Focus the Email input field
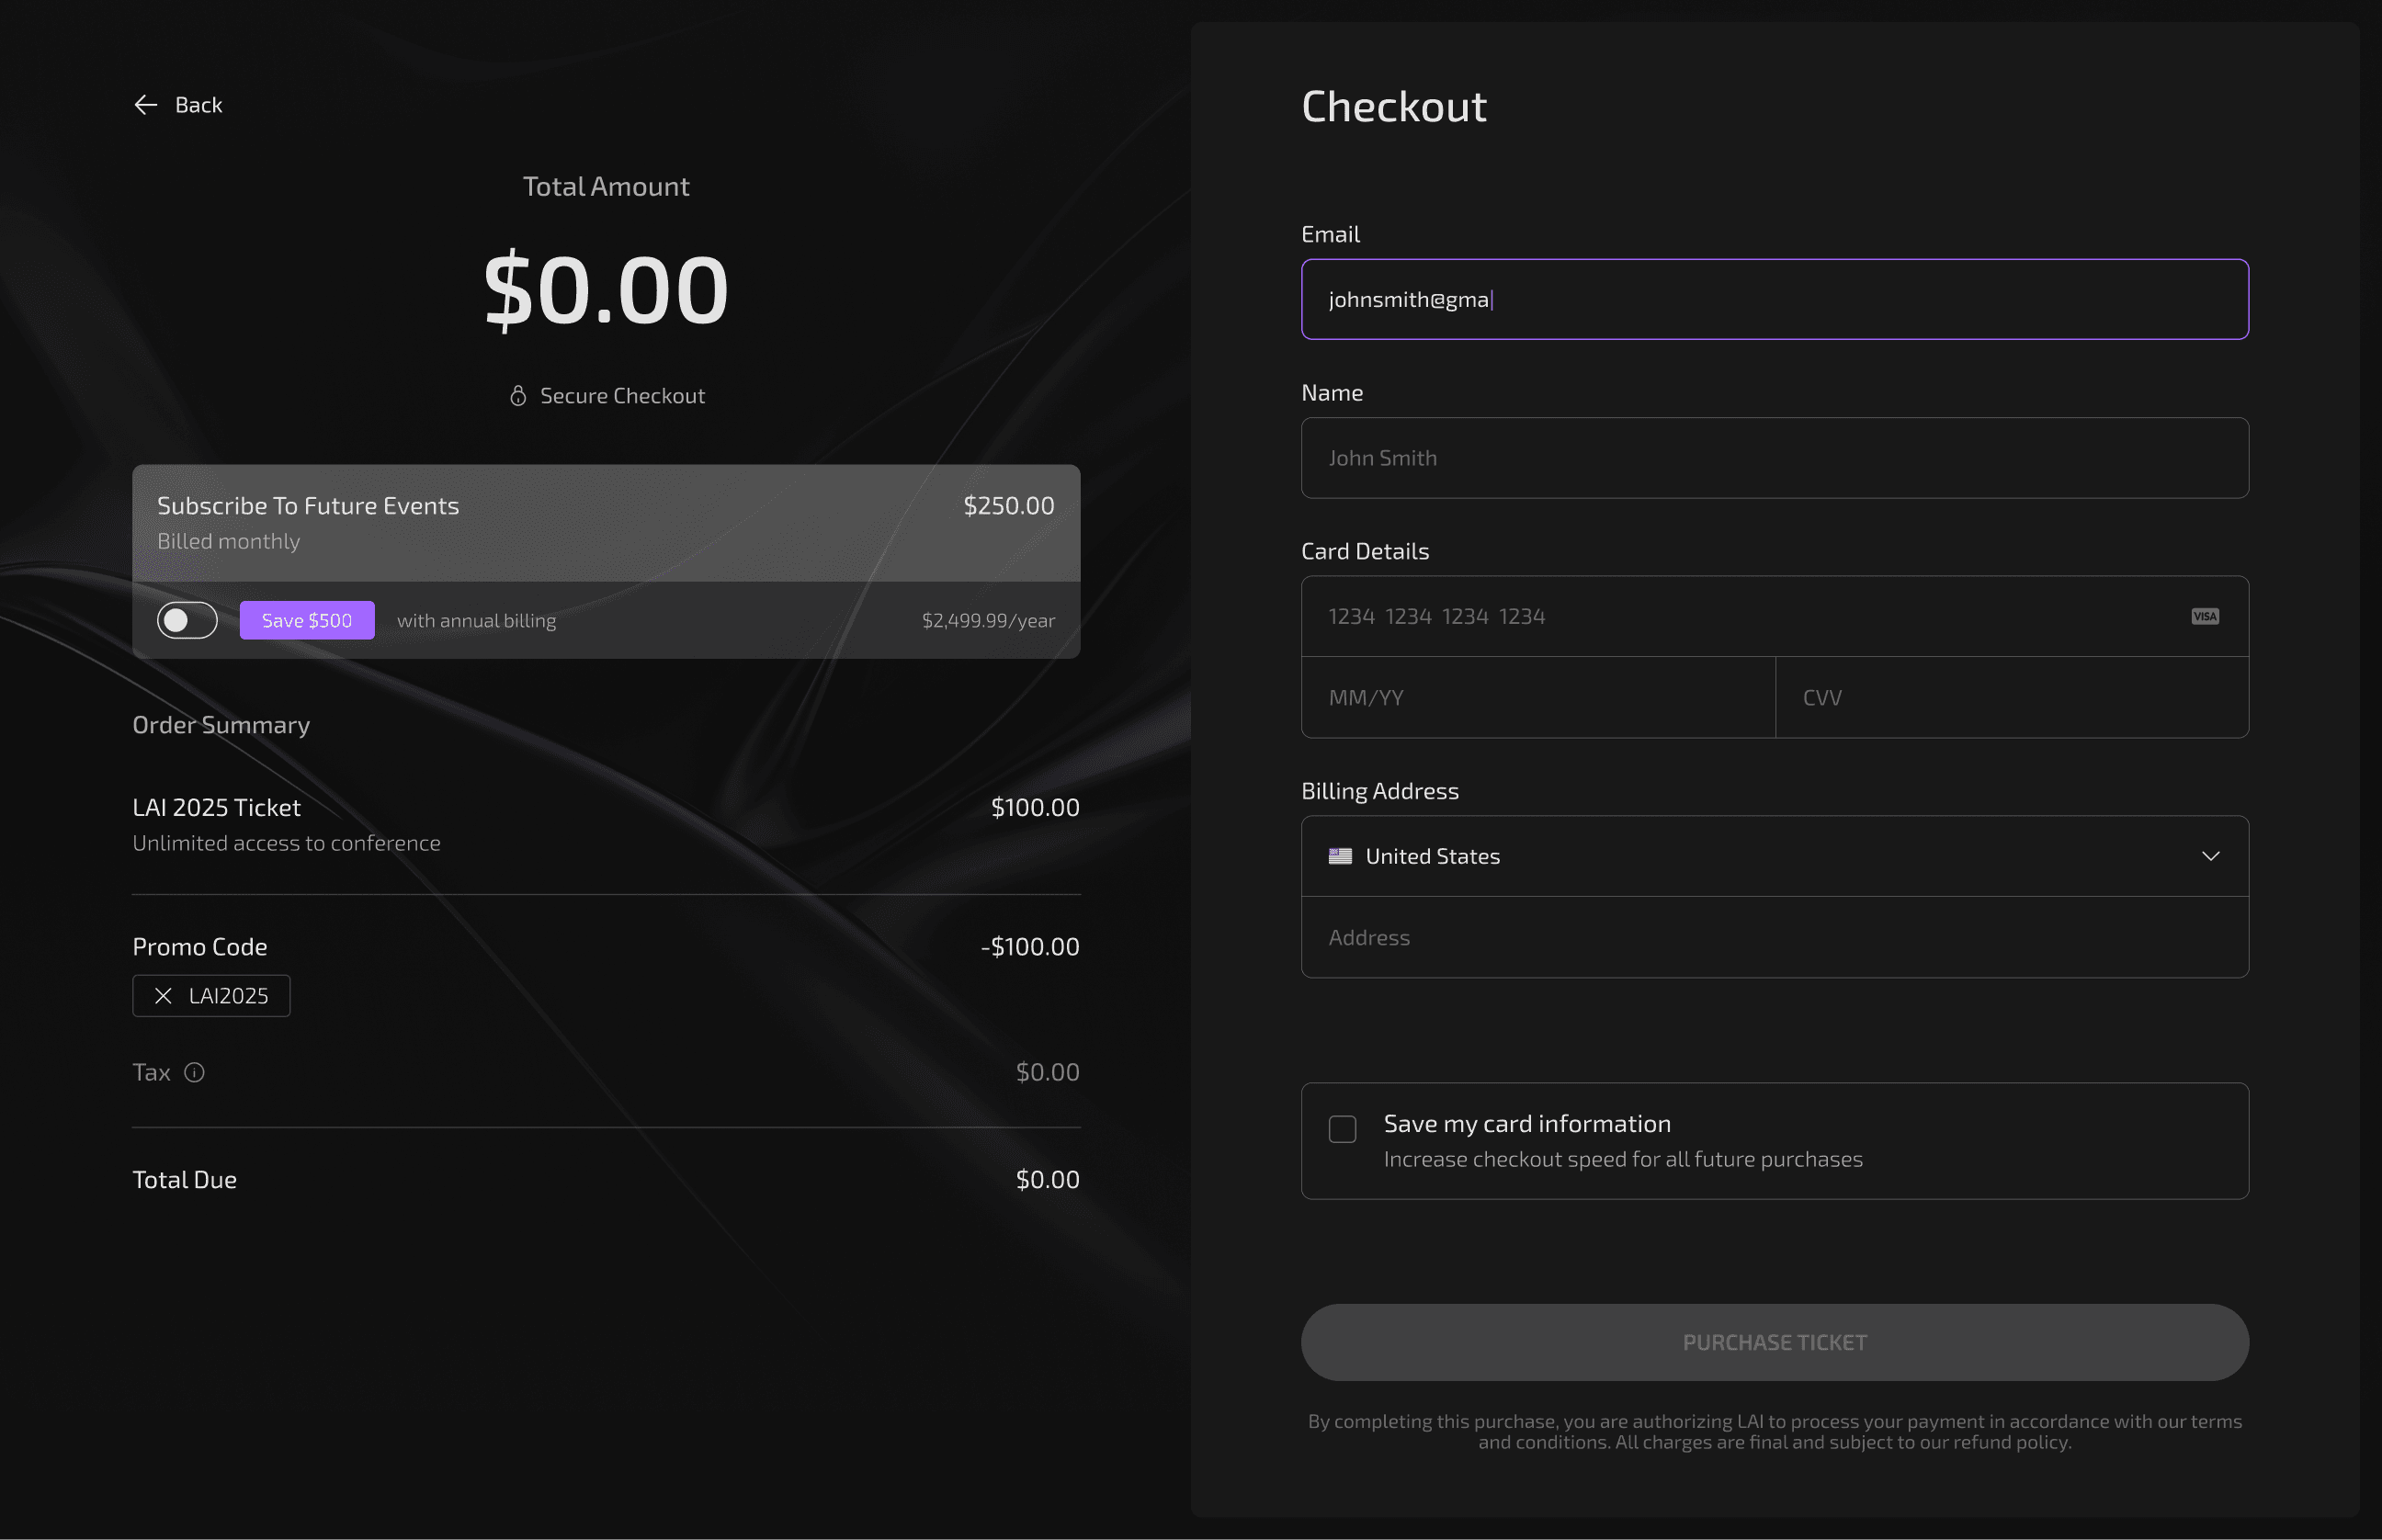The image size is (2382, 1540). pyautogui.click(x=1775, y=299)
